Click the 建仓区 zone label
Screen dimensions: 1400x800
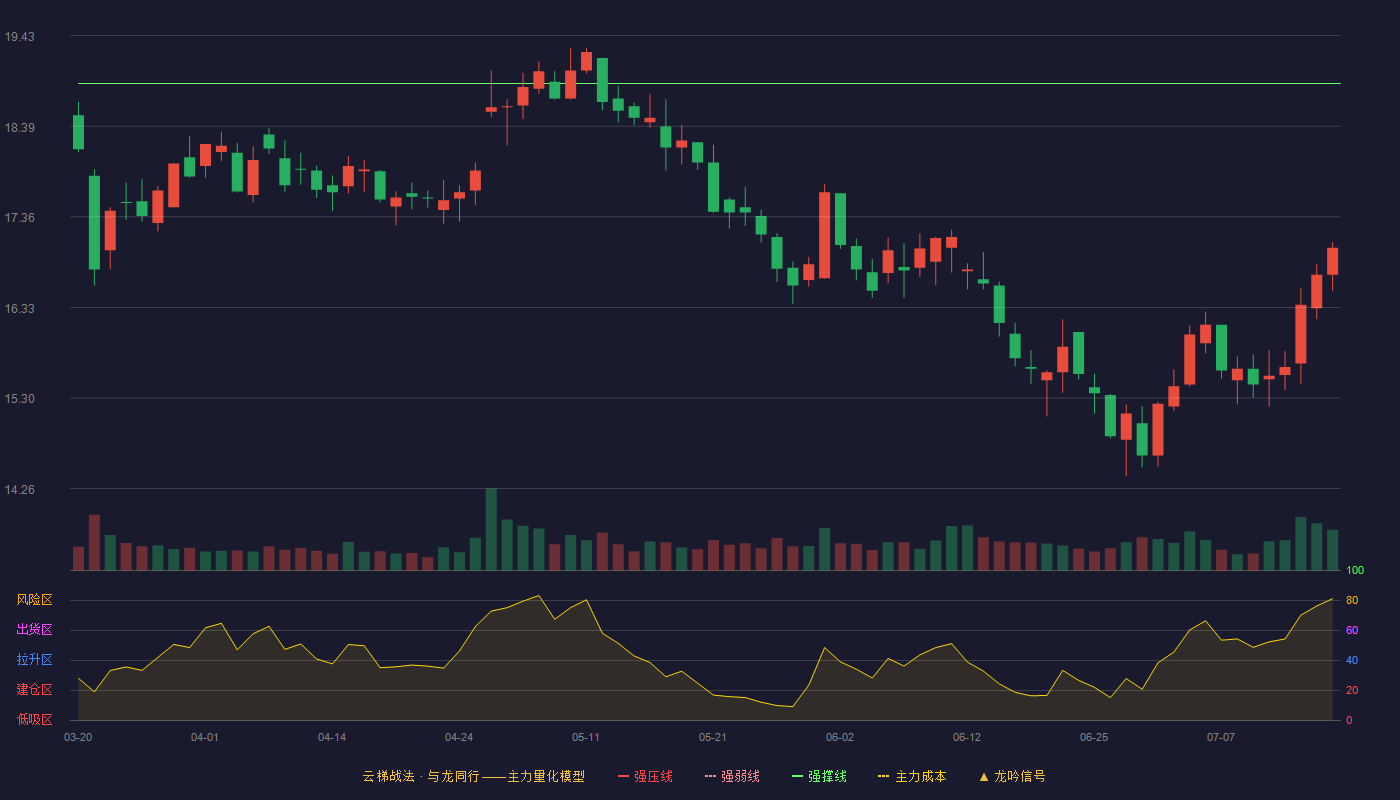34,690
